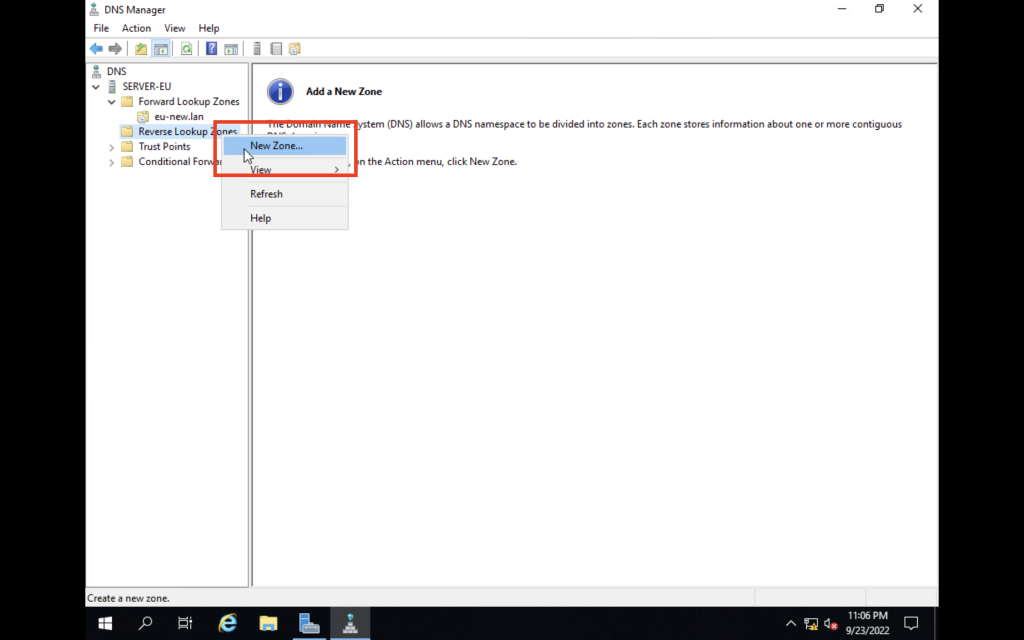Screen dimensions: 1024x640
Task: Click the gray Forward arrow in toolbar
Action: pyautogui.click(x=115, y=49)
